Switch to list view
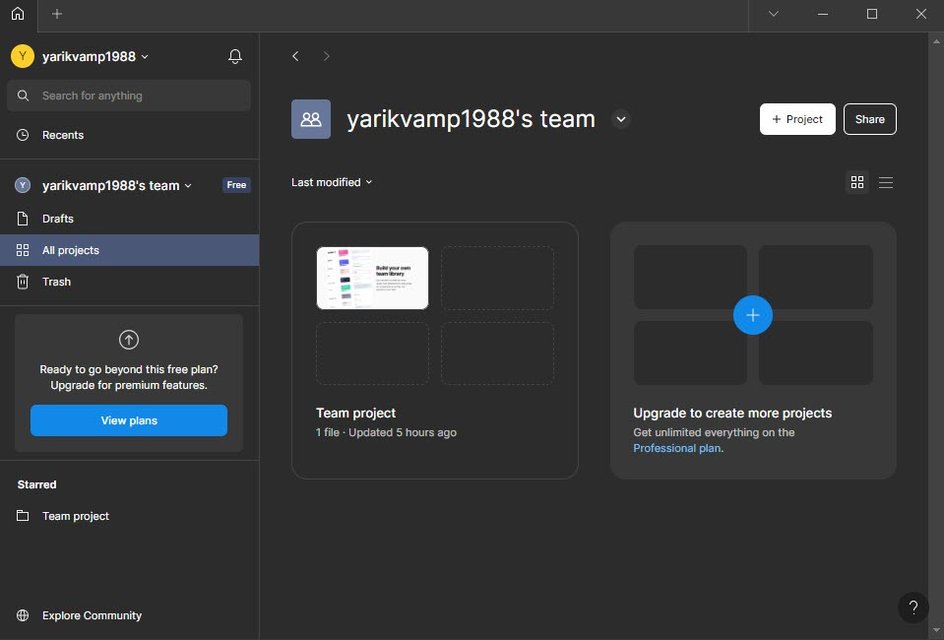Viewport: 944px width, 640px height. tap(886, 182)
